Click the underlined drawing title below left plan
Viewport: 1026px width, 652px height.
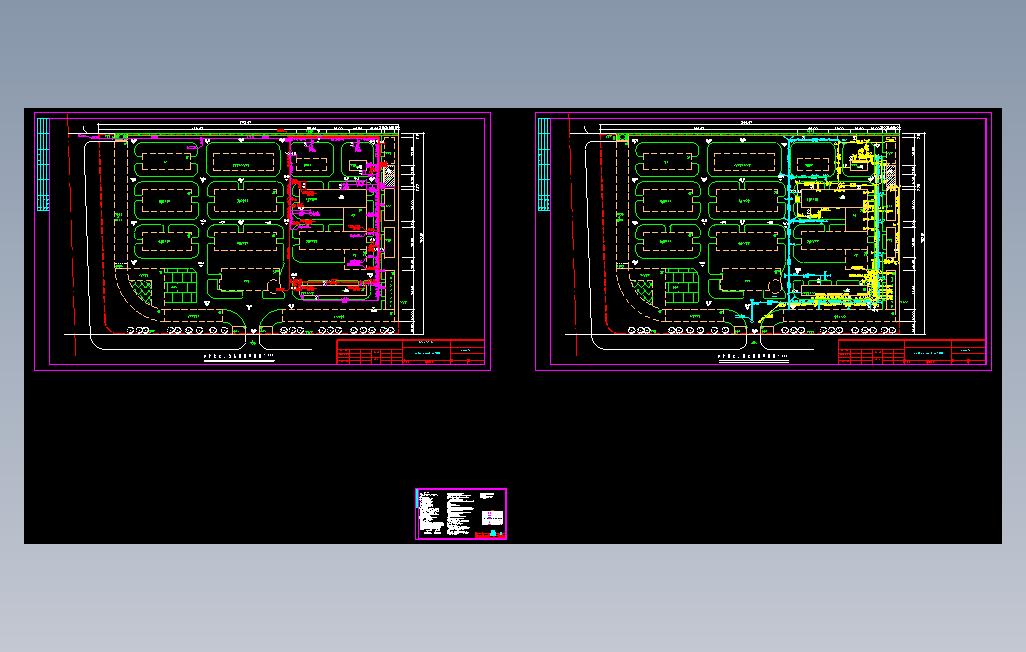(x=238, y=357)
